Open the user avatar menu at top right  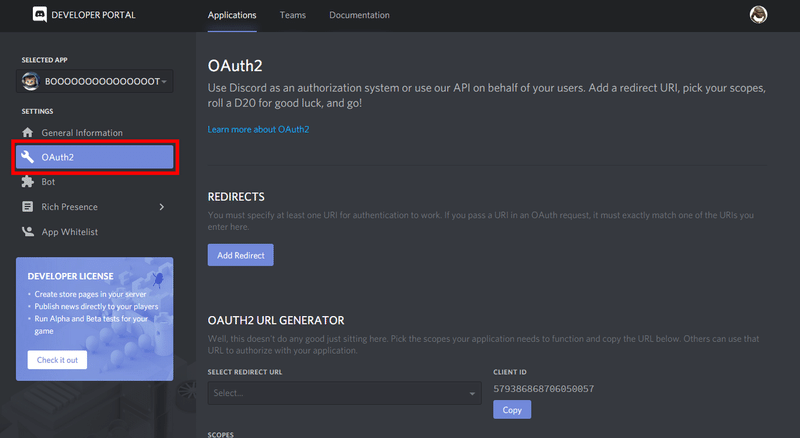pyautogui.click(x=758, y=15)
